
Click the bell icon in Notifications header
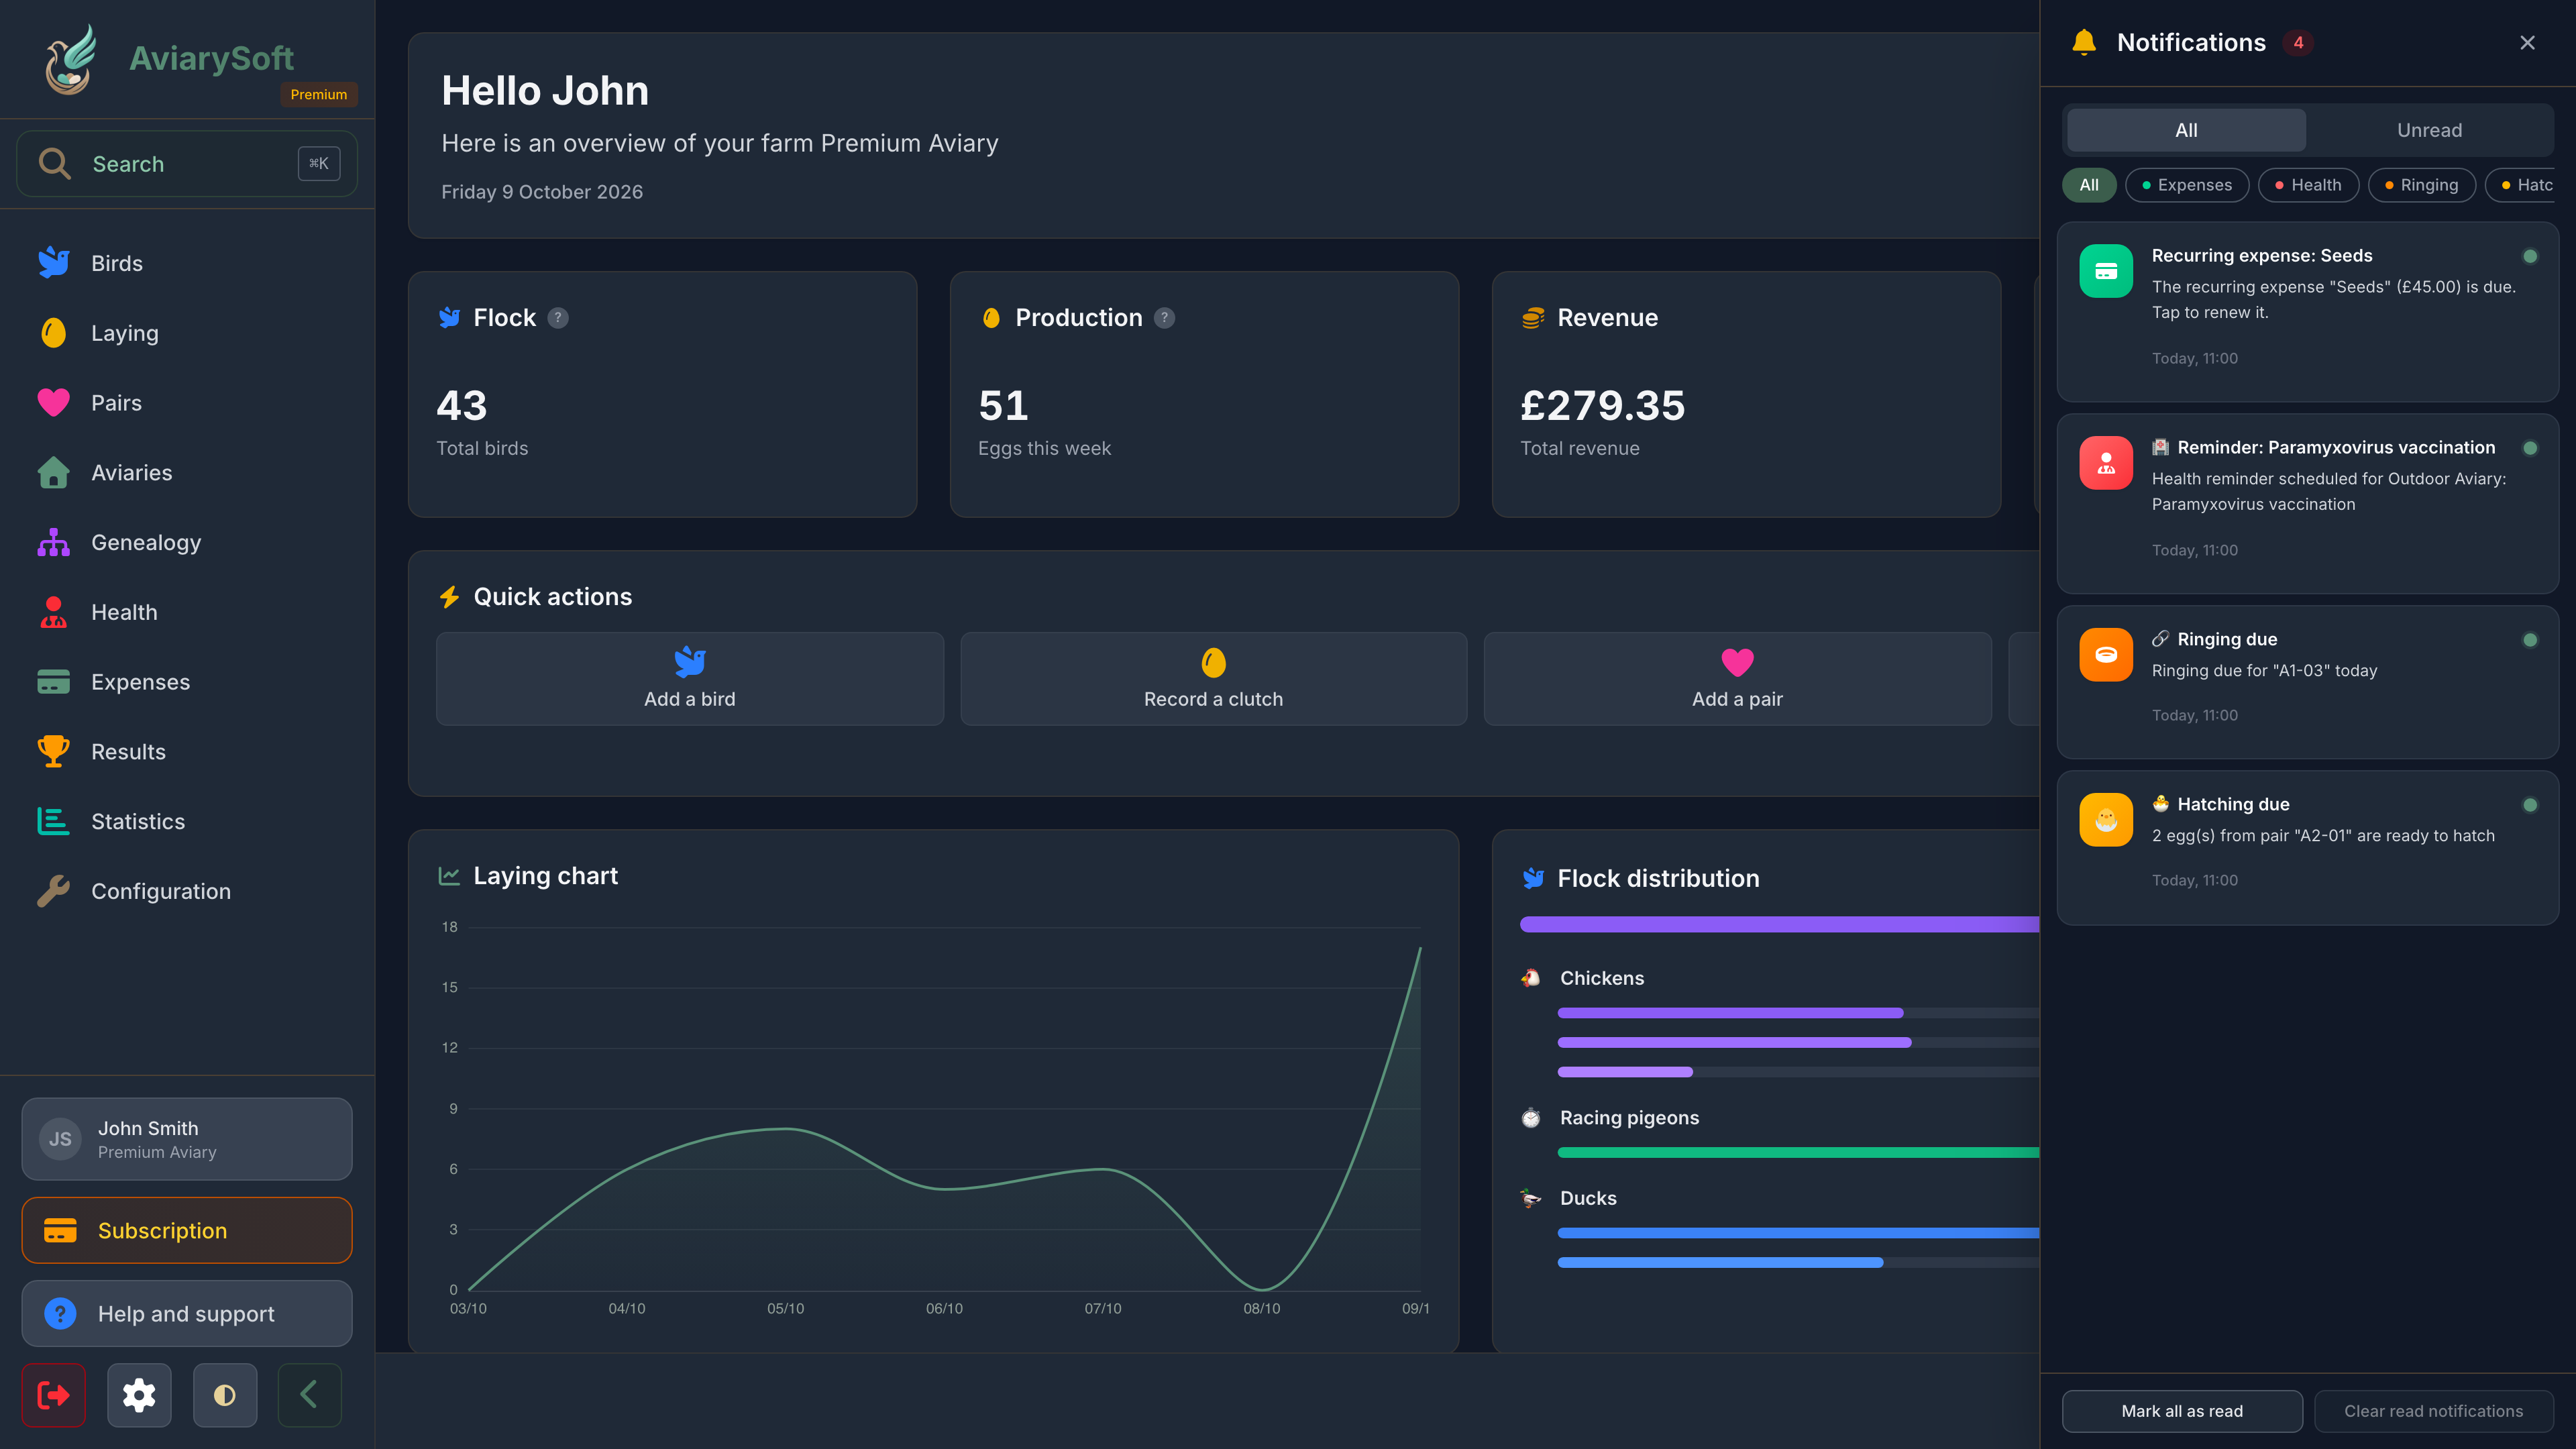pos(2084,43)
